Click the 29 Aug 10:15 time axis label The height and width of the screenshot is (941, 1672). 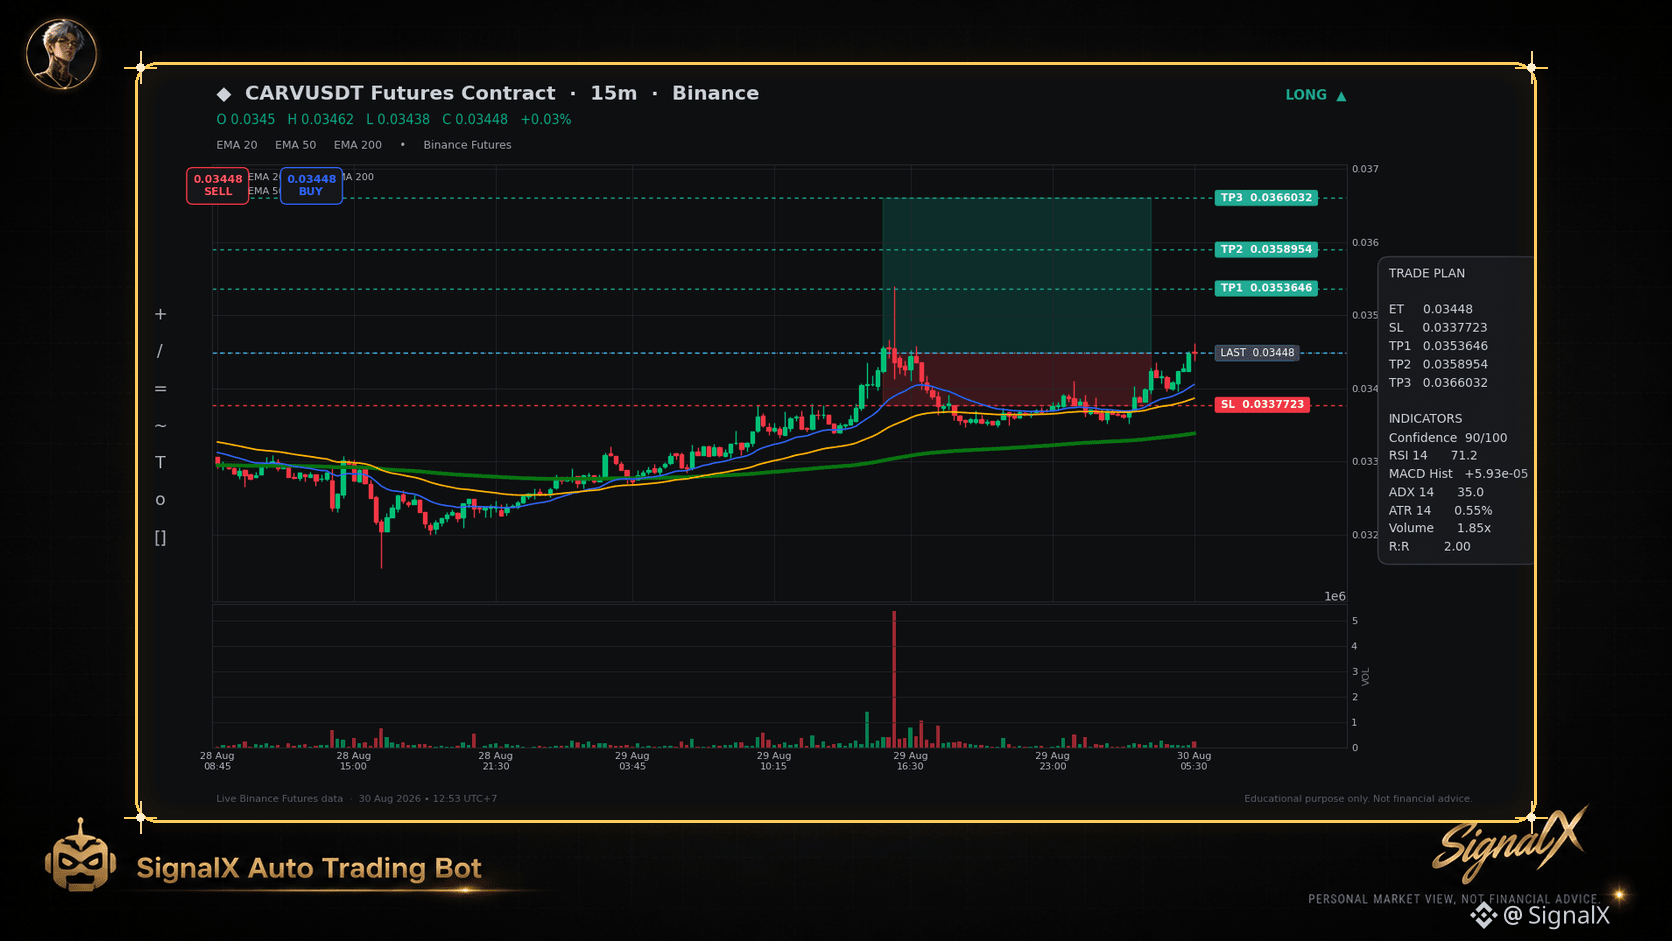(773, 761)
